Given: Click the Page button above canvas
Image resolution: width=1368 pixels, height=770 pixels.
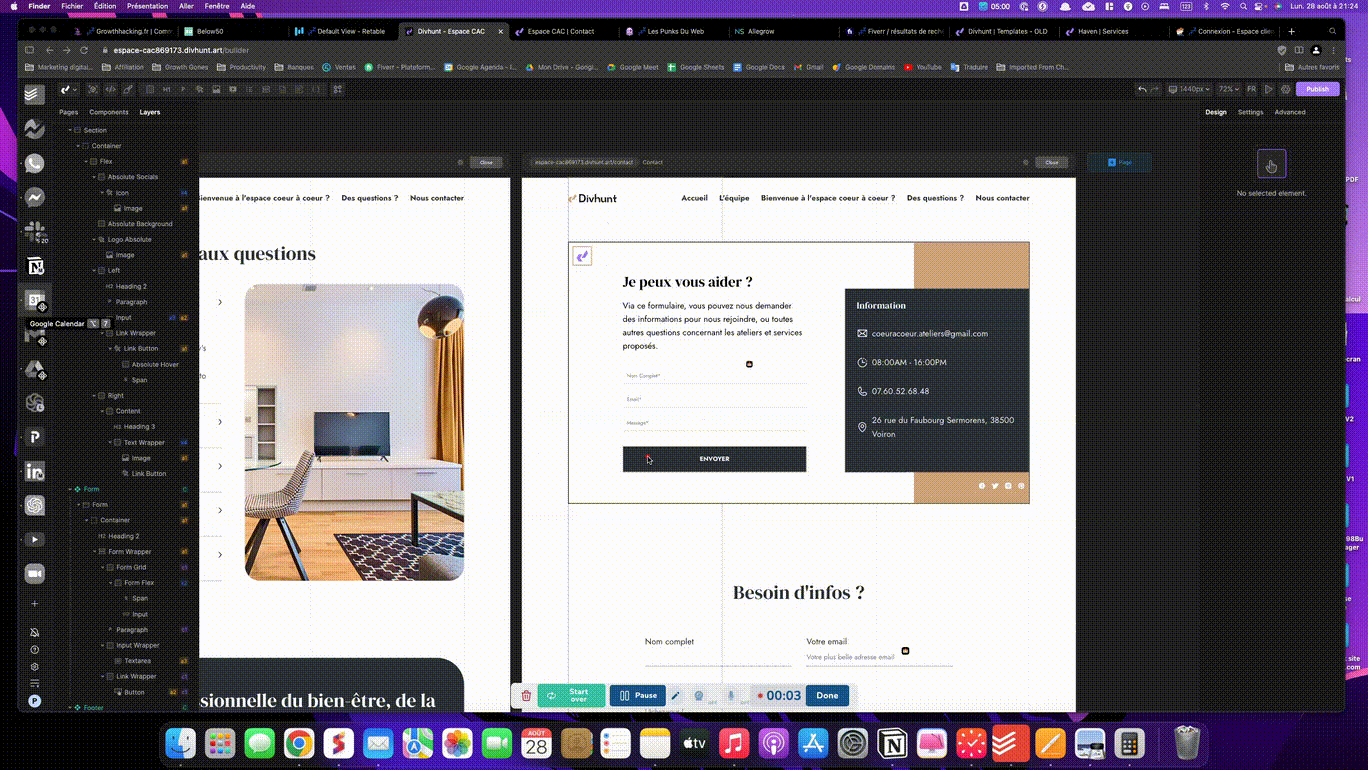Looking at the screenshot, I should (x=1120, y=162).
